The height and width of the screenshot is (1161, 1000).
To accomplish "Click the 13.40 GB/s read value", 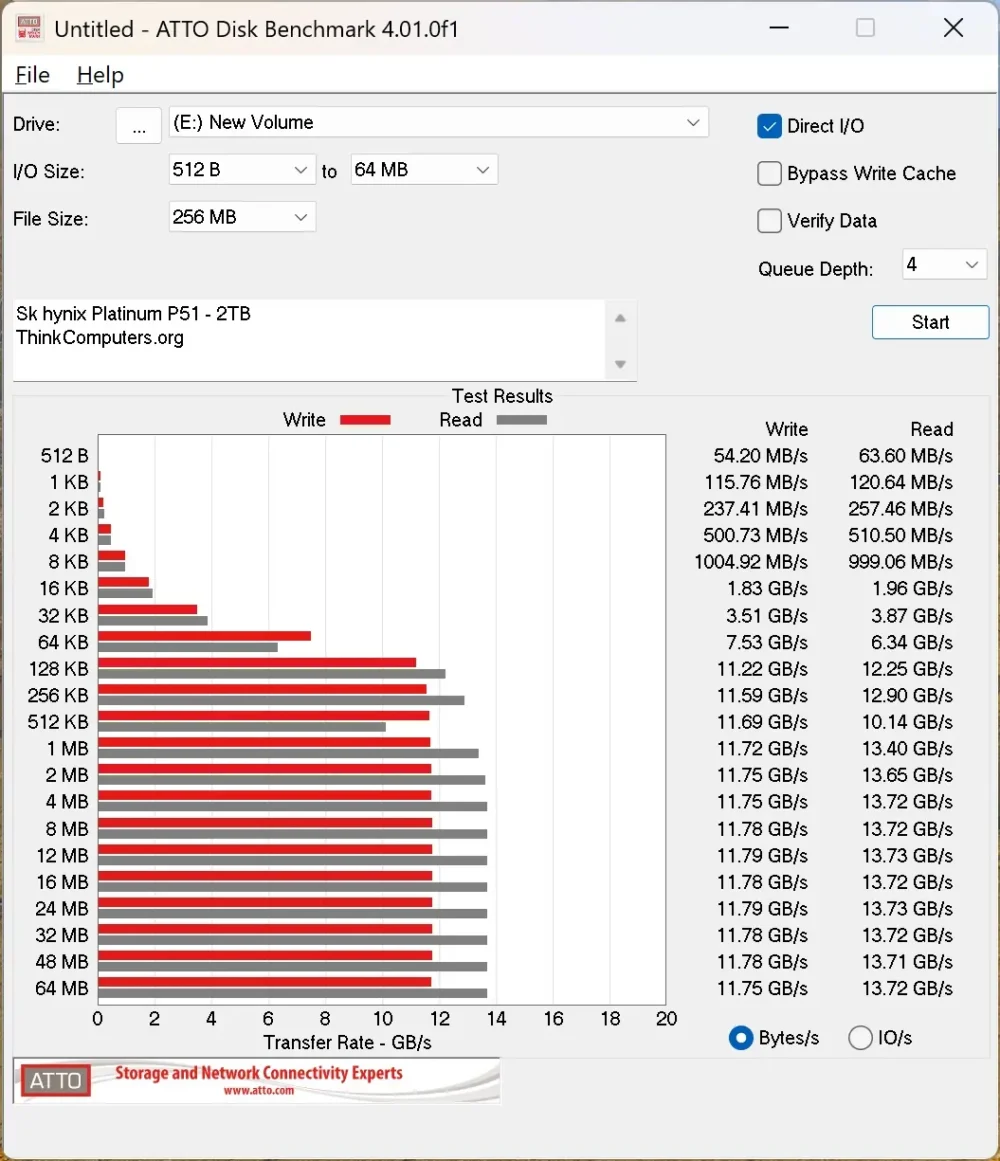I will click(x=907, y=749).
